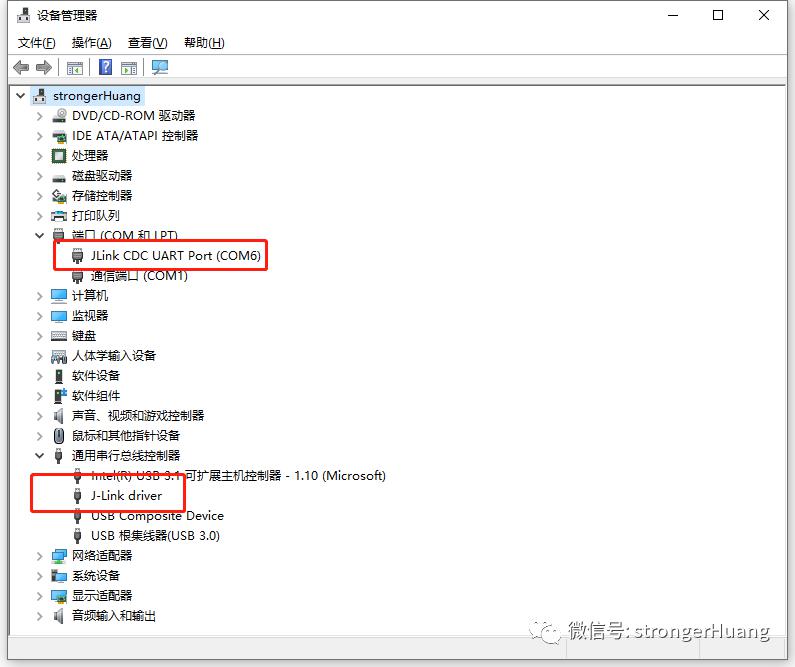Select the 人体学输入设备 category label

[x=114, y=356]
